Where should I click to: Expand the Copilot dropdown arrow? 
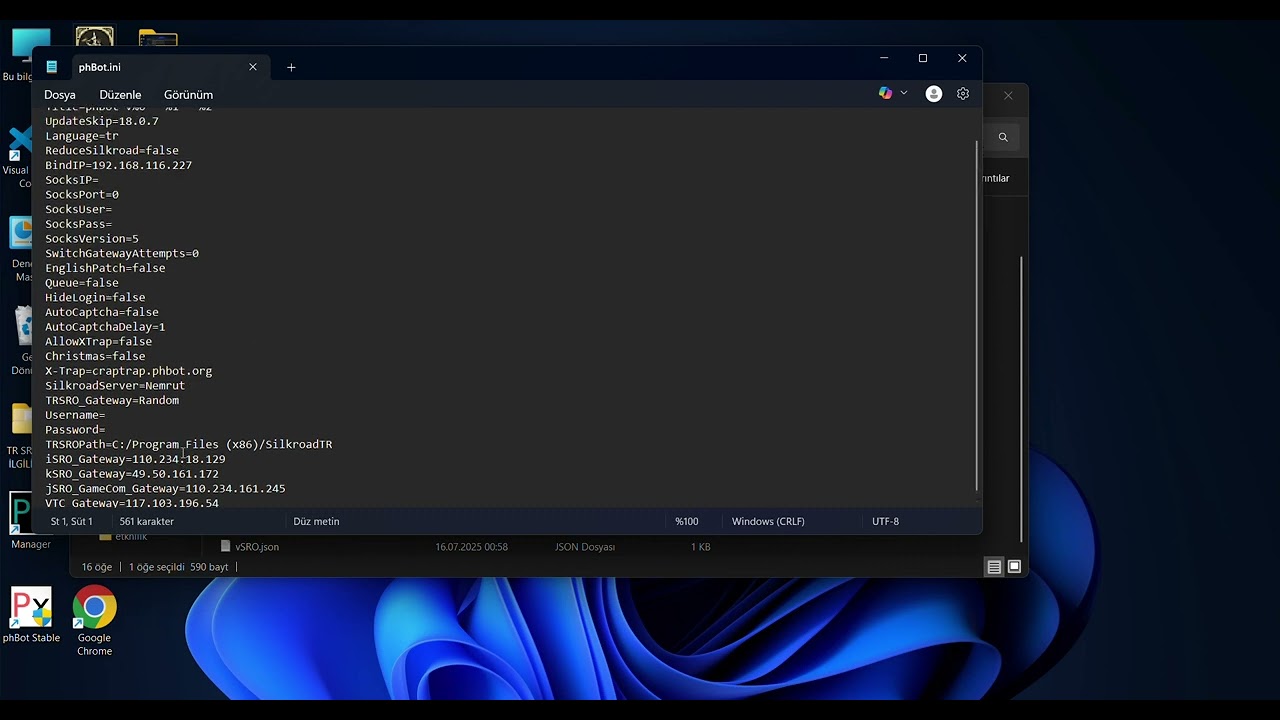pos(904,93)
